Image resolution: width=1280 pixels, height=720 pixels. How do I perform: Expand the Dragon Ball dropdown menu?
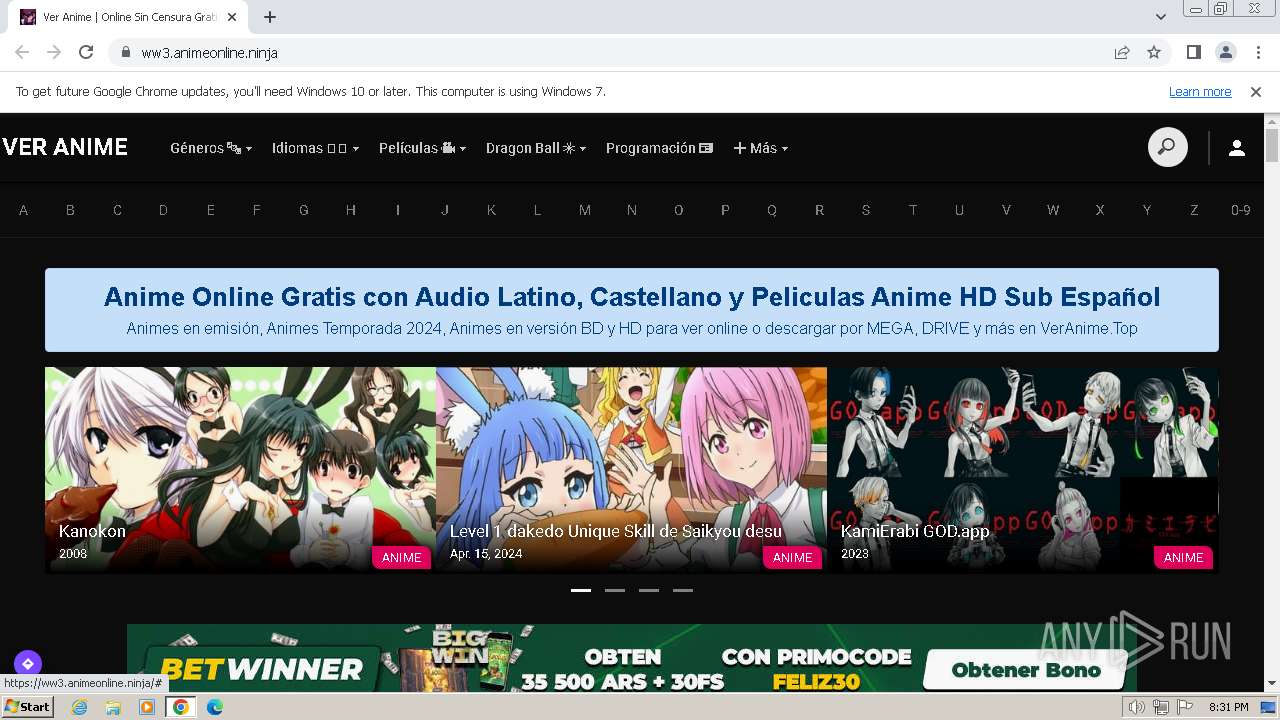coord(536,148)
